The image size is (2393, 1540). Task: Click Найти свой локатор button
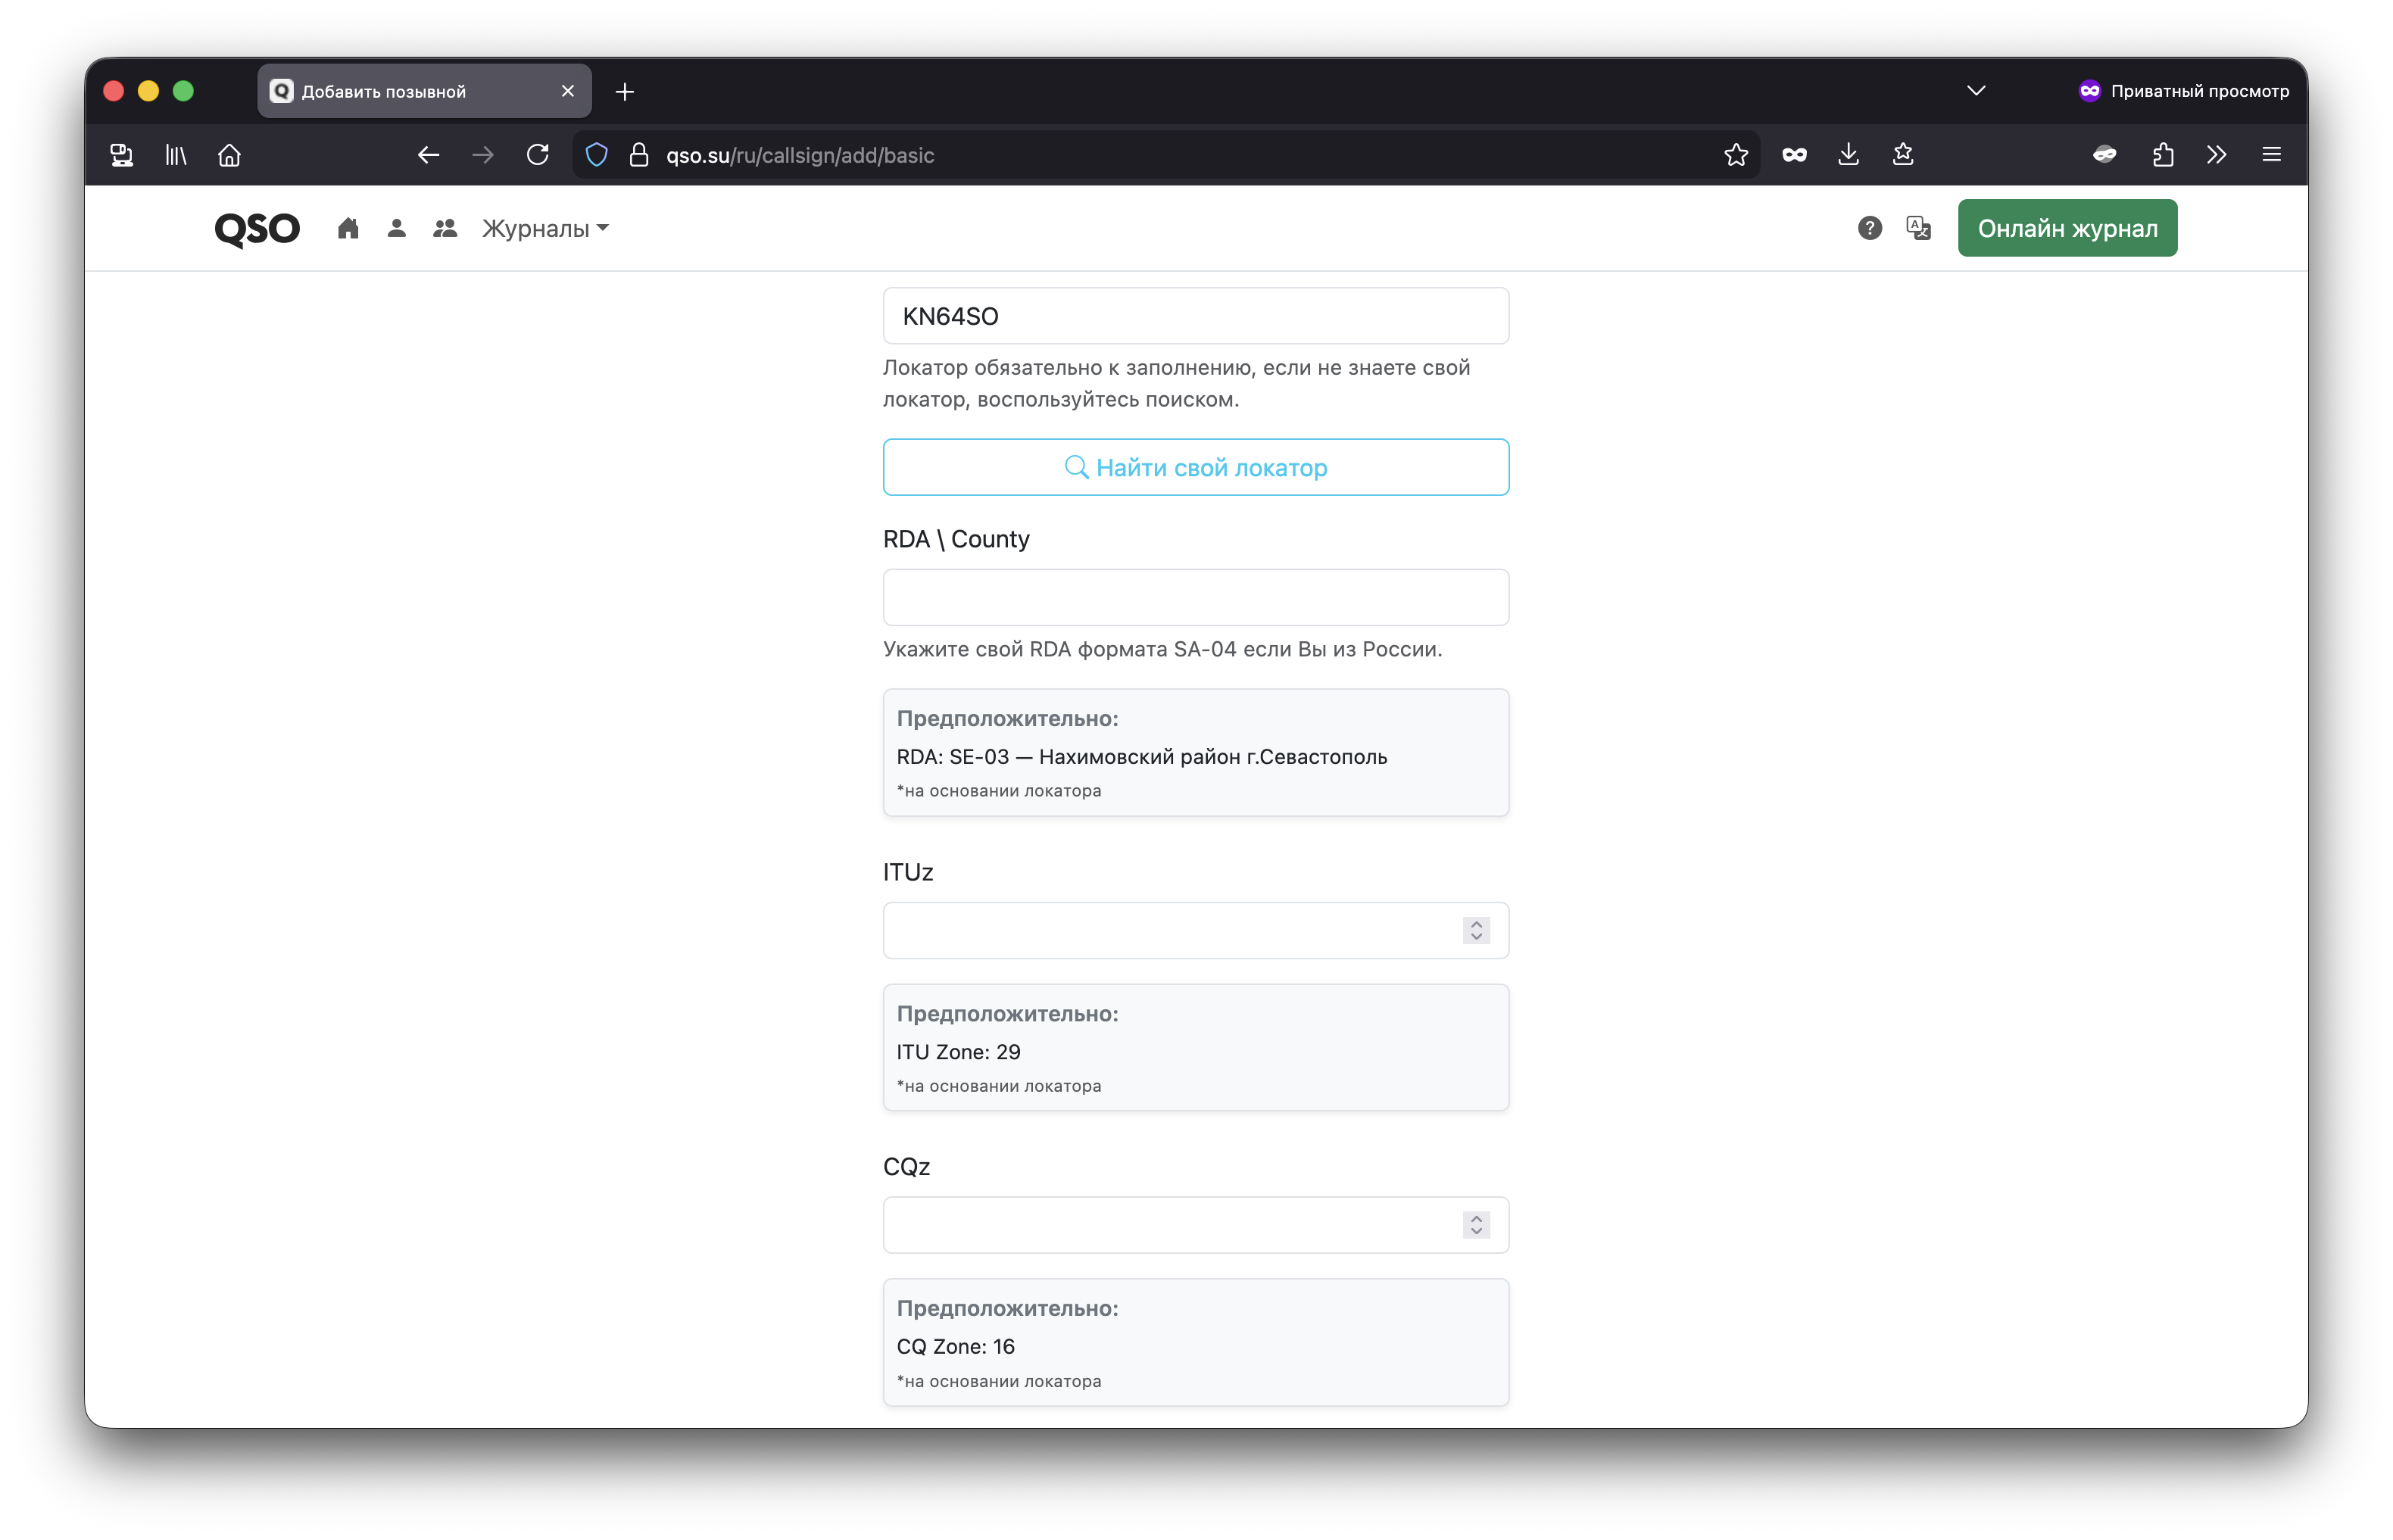tap(1196, 467)
